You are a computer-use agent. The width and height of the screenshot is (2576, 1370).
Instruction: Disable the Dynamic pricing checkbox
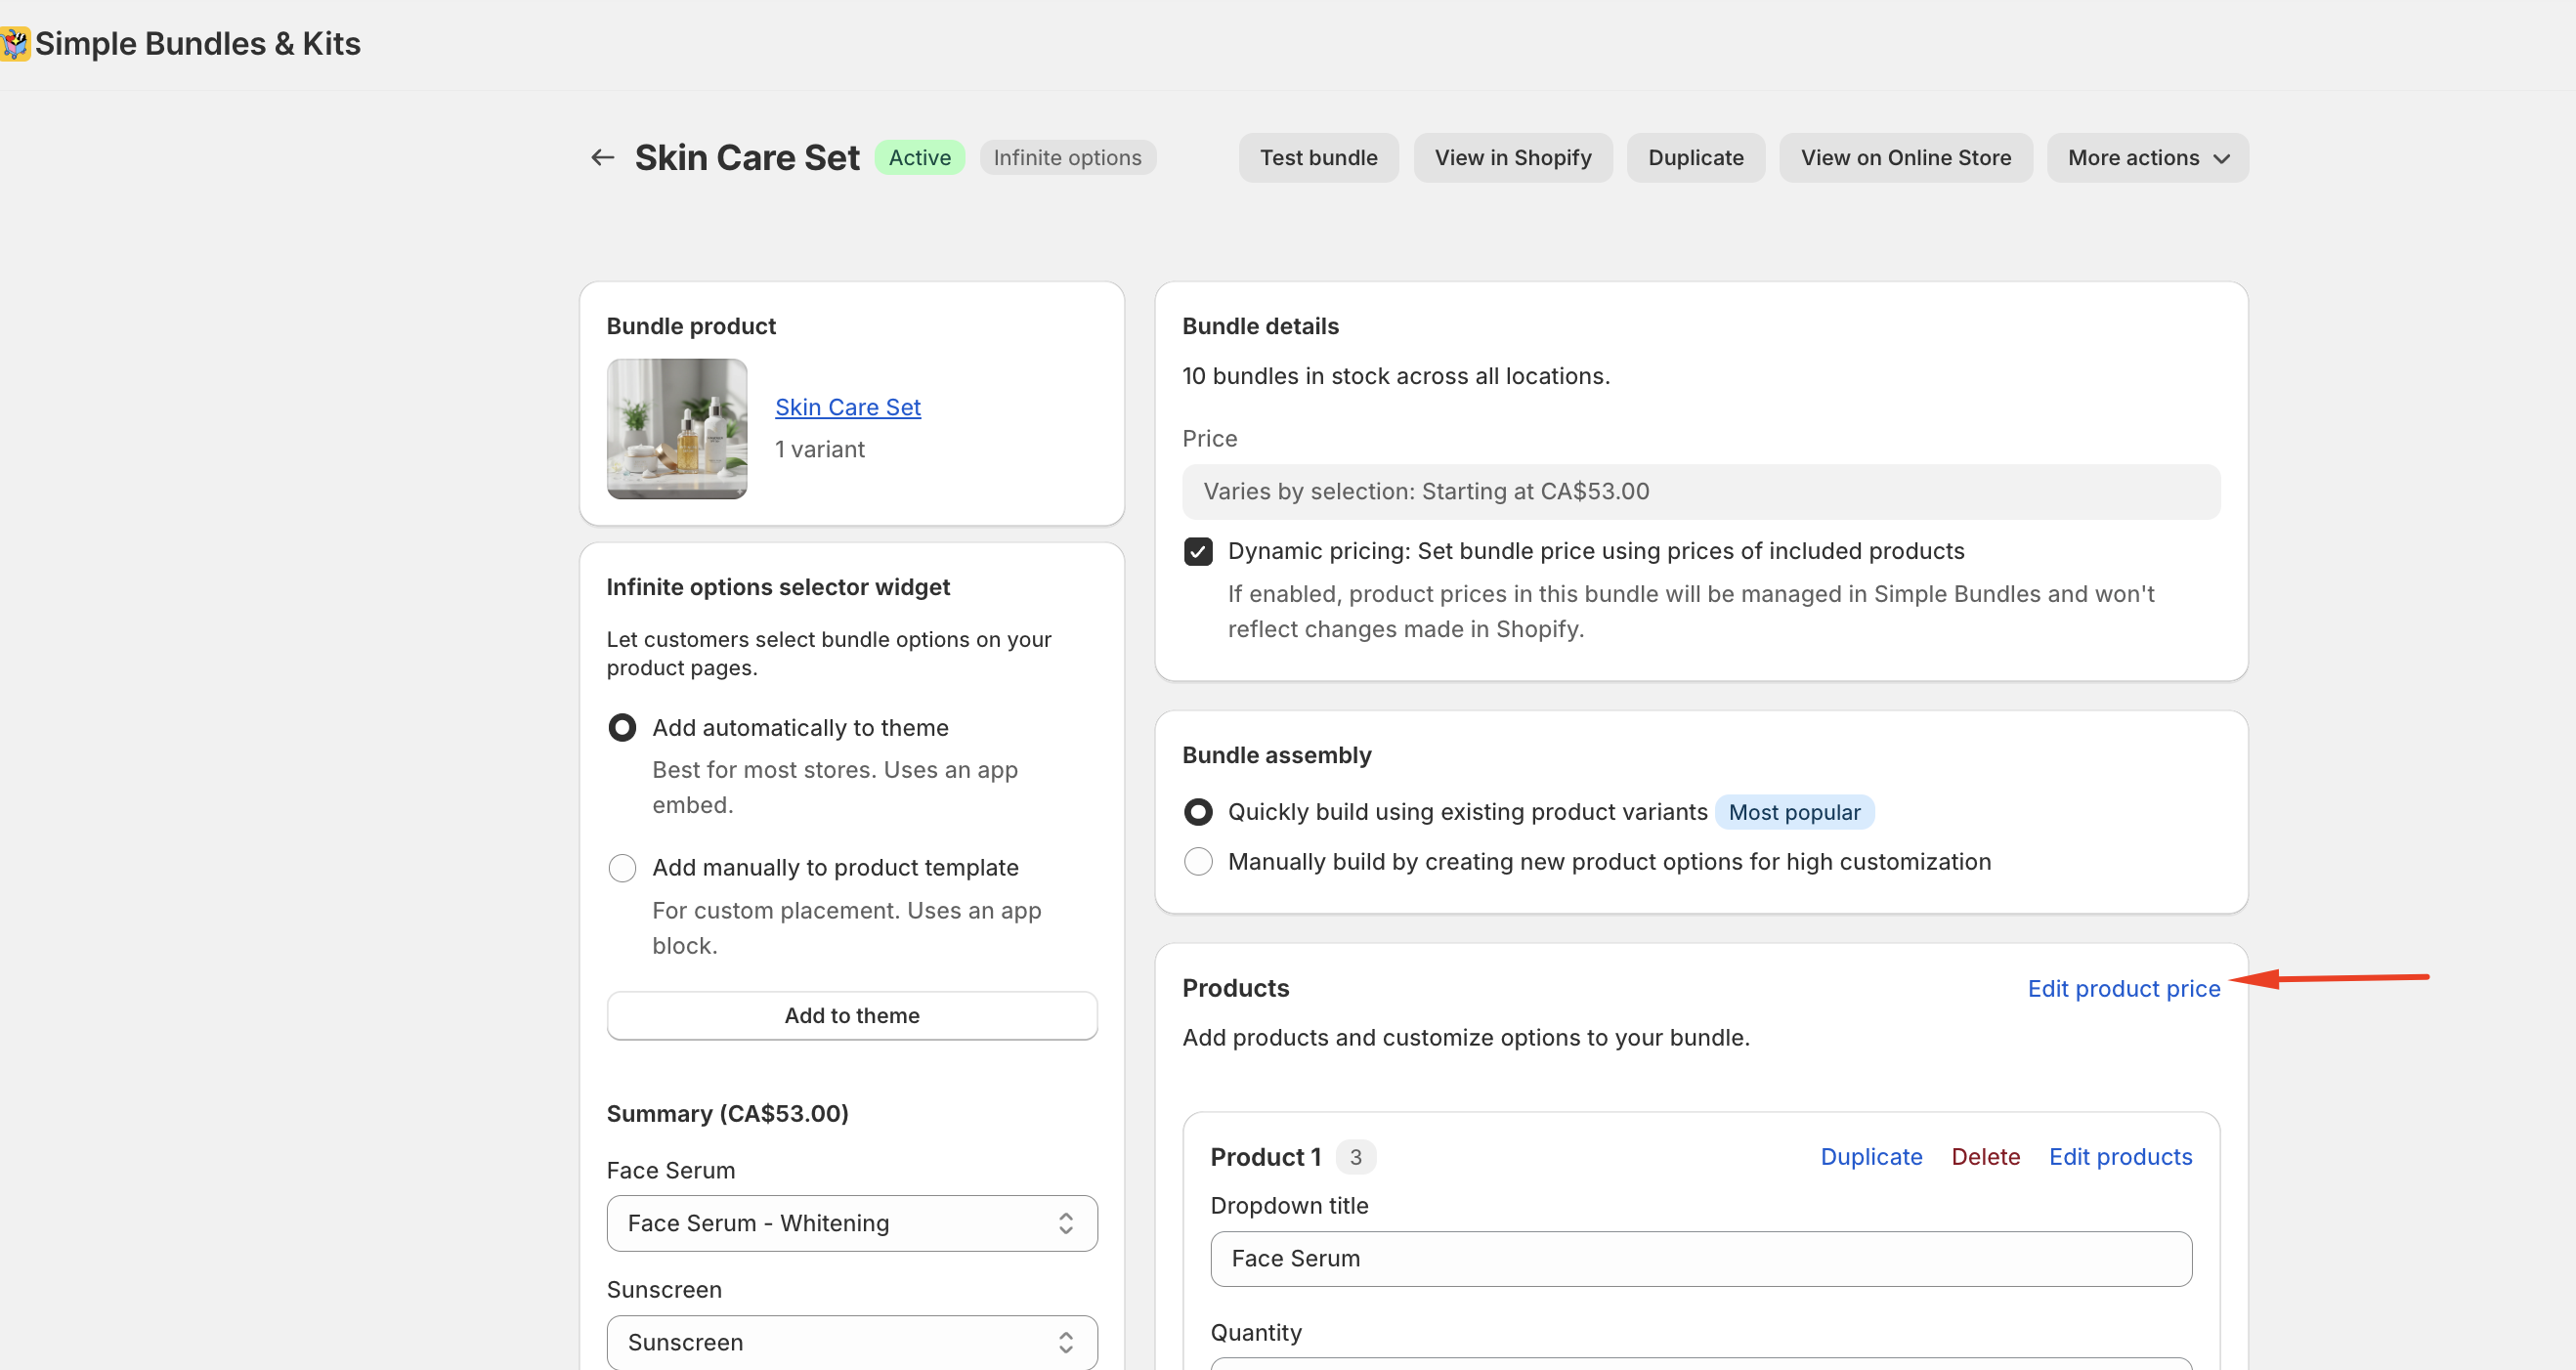tap(1197, 552)
